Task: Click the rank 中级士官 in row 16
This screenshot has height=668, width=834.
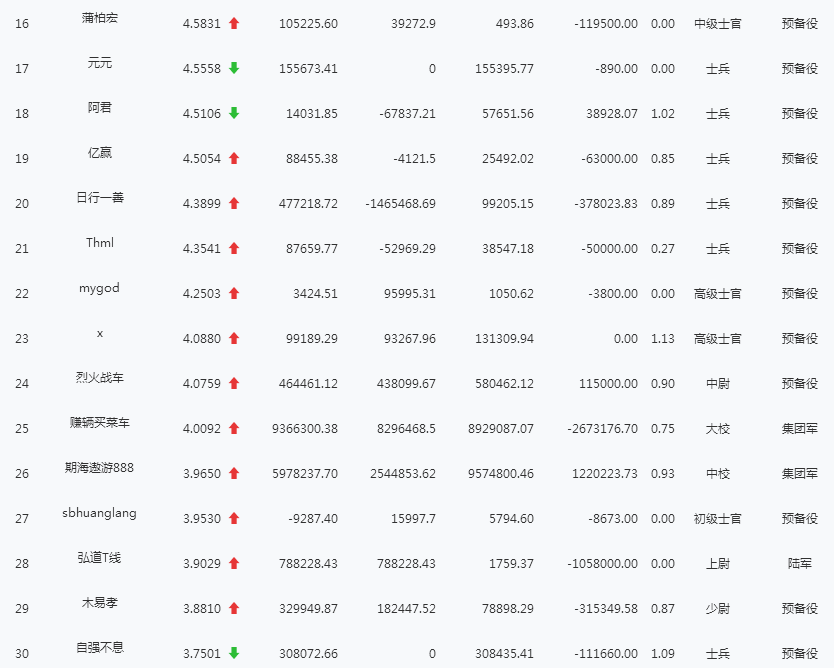Action: coord(718,24)
